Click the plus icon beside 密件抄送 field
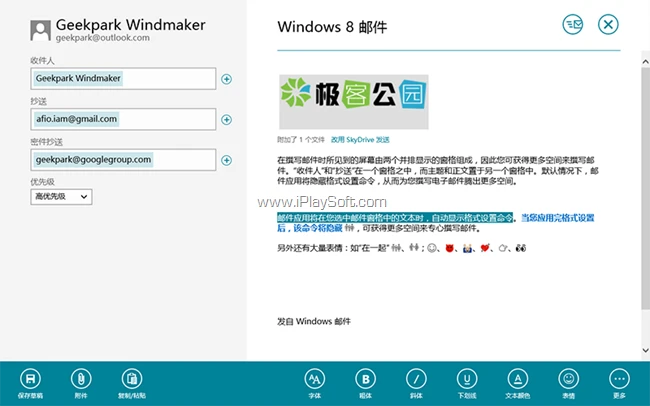The height and width of the screenshot is (406, 650). 226,160
